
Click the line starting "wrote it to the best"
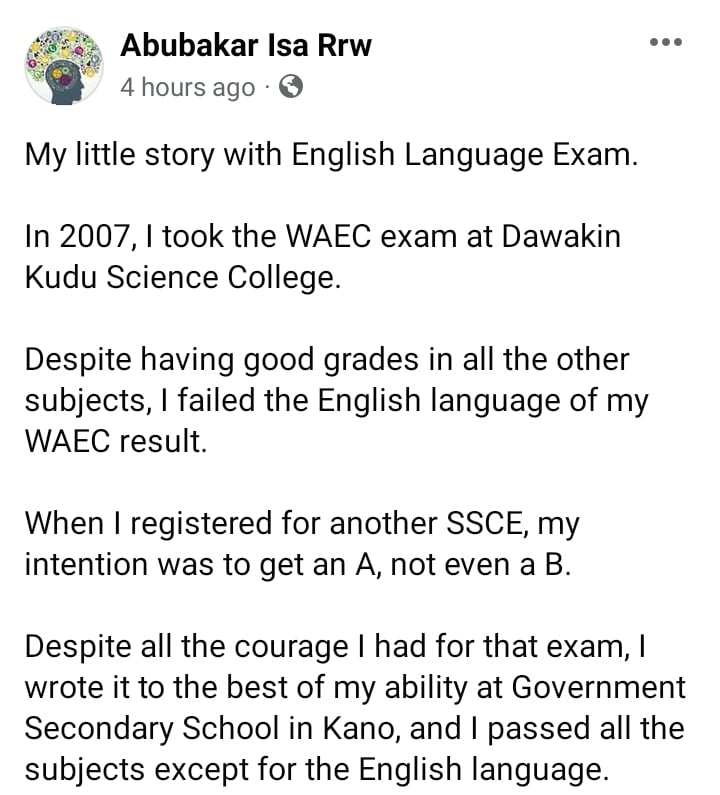(355, 687)
